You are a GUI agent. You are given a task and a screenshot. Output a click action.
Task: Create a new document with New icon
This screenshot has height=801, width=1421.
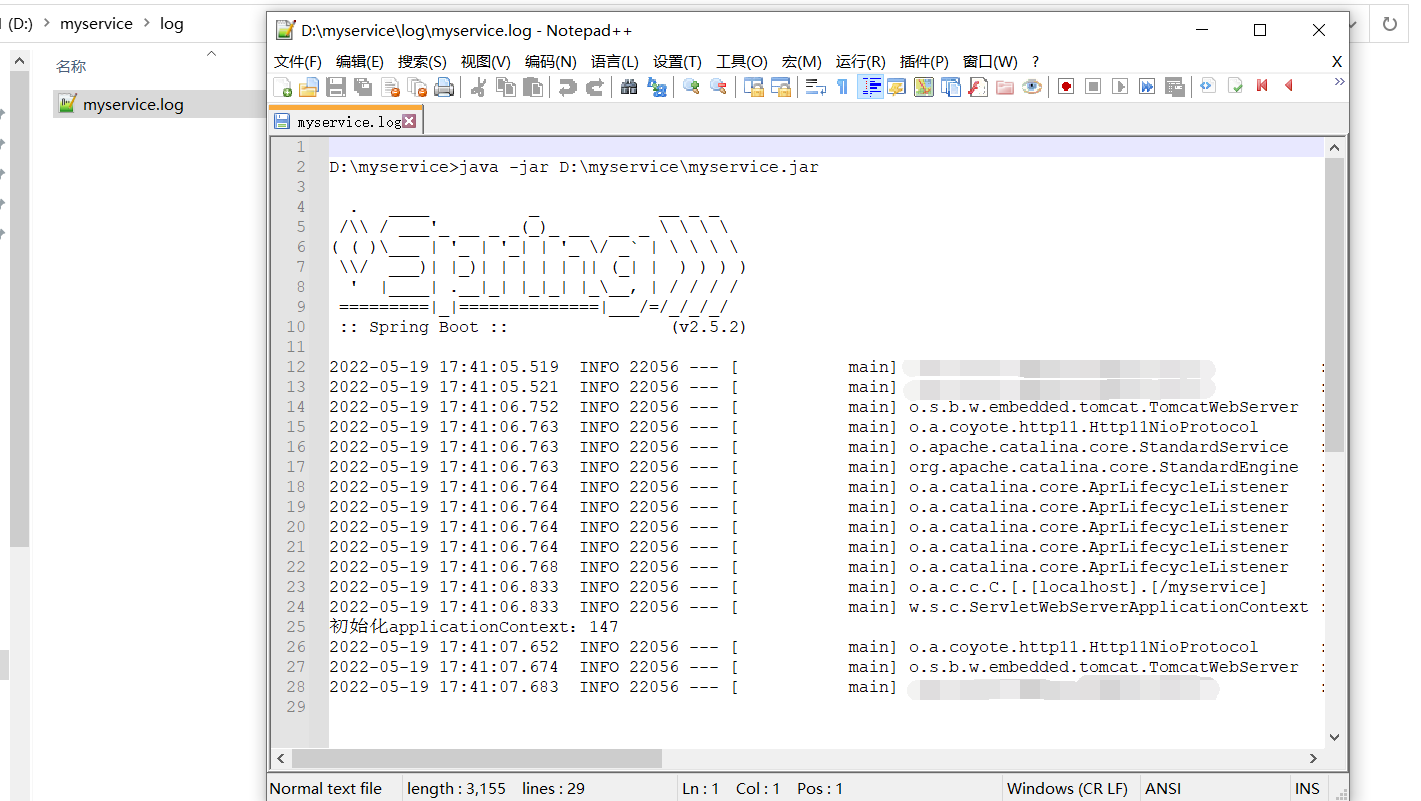click(283, 87)
